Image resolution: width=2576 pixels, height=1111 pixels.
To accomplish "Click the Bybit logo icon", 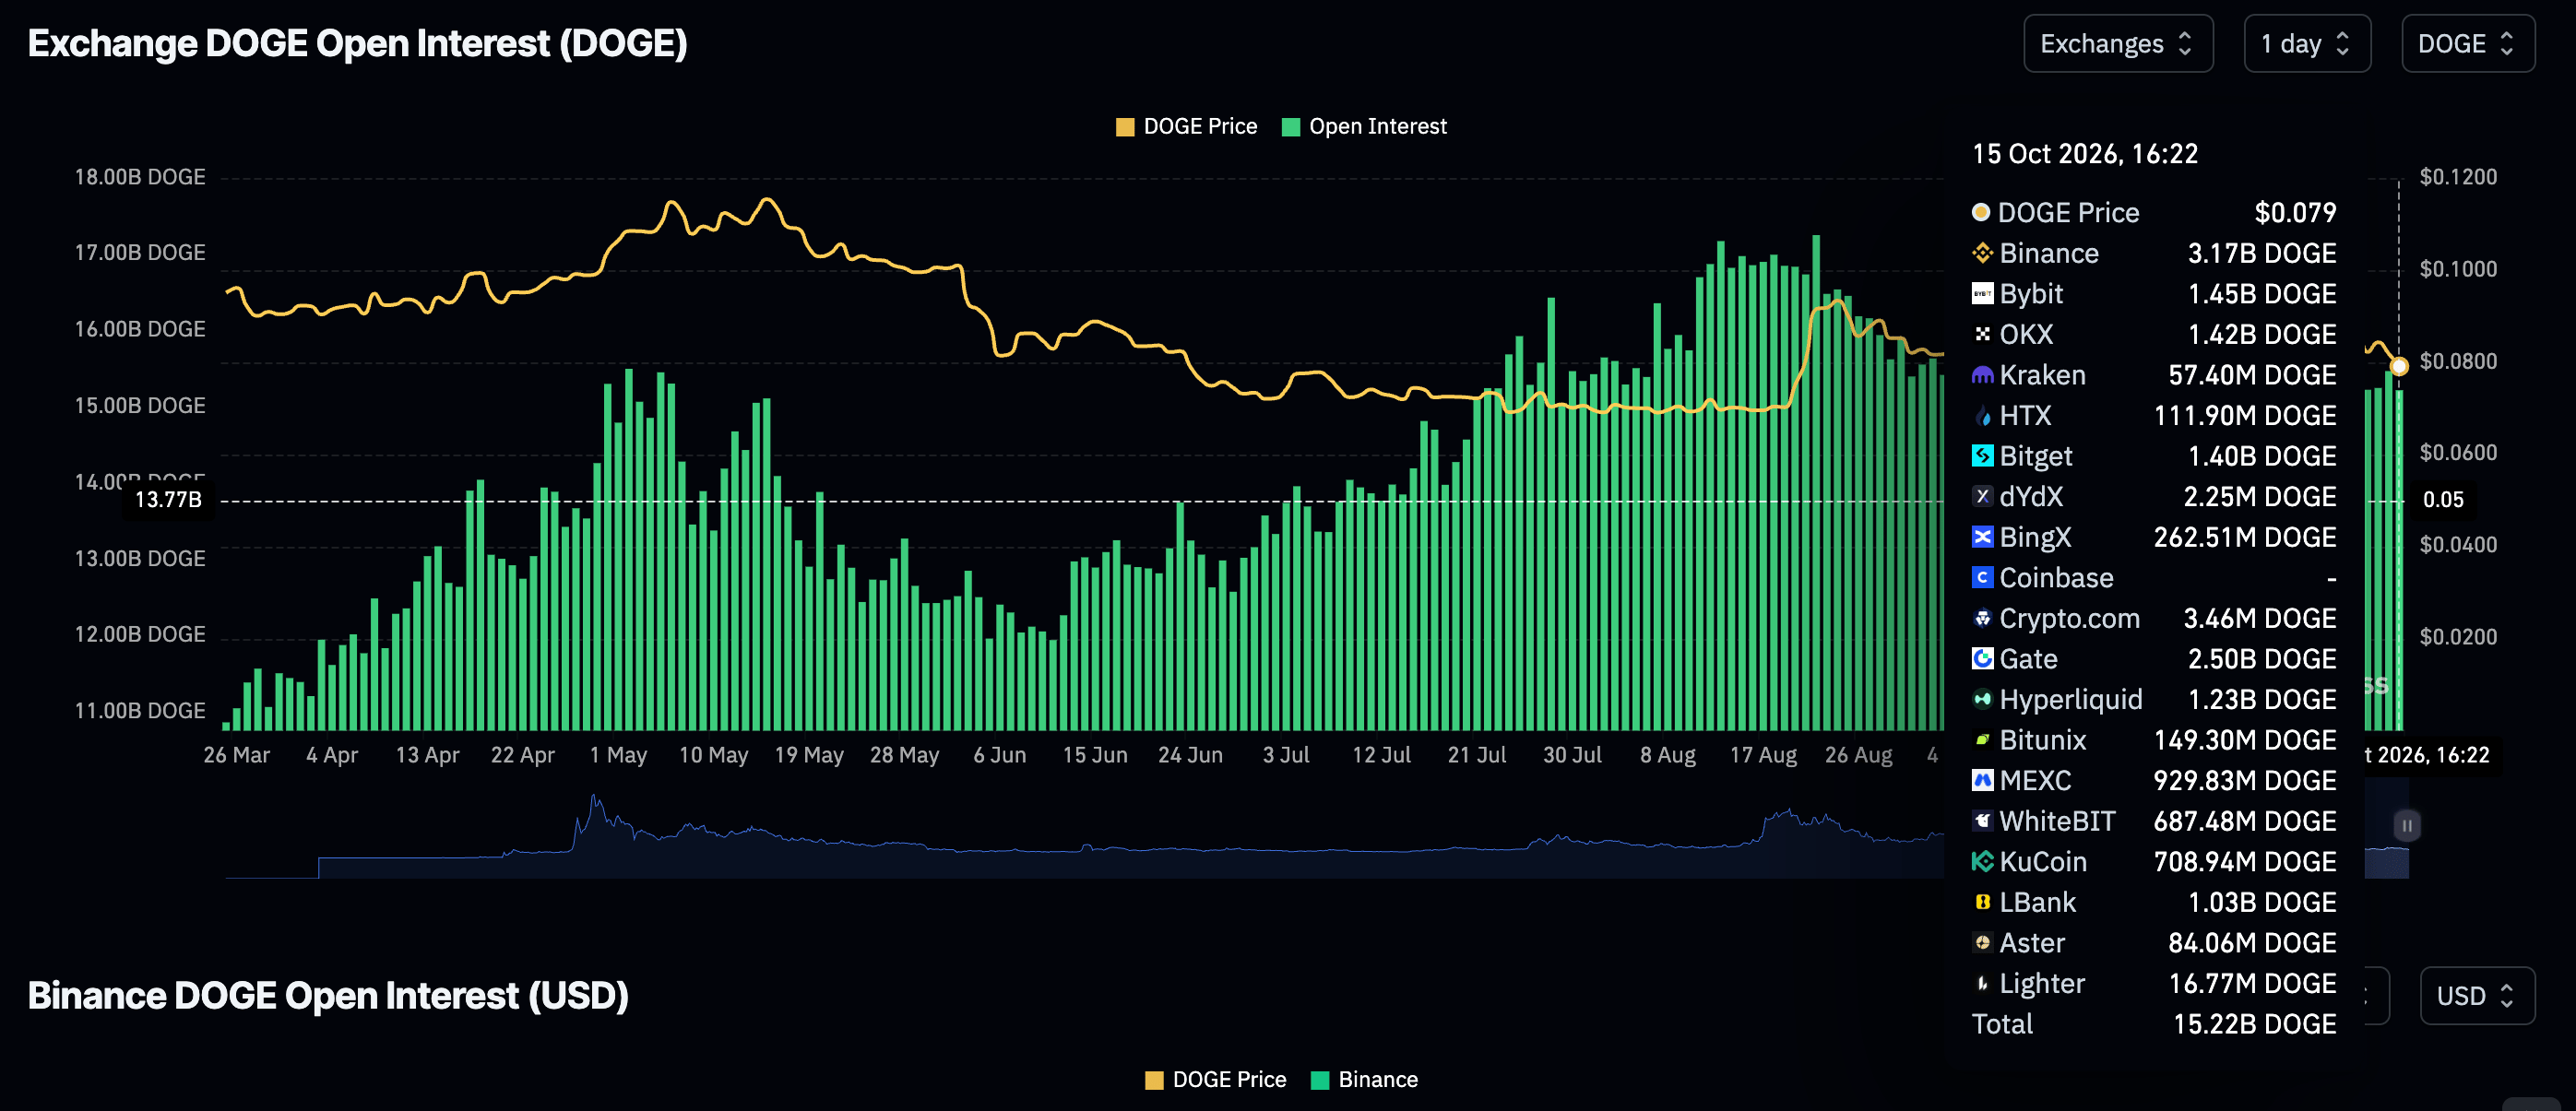I will (1982, 294).
